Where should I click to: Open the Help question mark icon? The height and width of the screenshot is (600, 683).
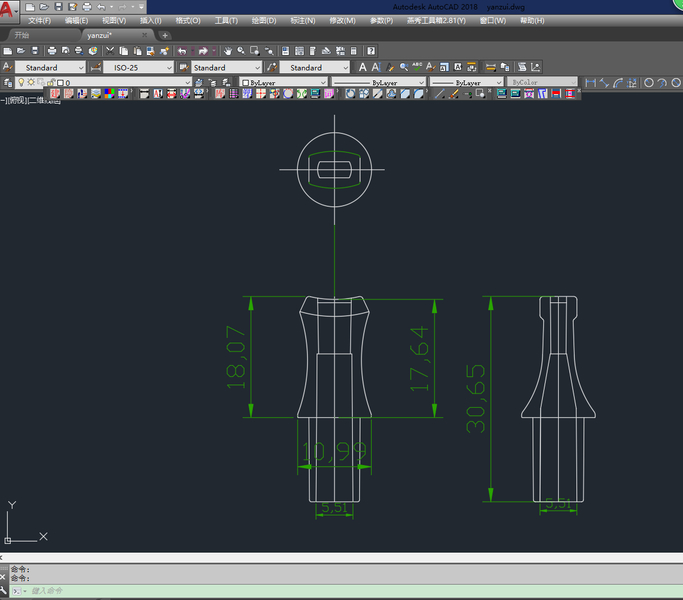click(x=371, y=51)
